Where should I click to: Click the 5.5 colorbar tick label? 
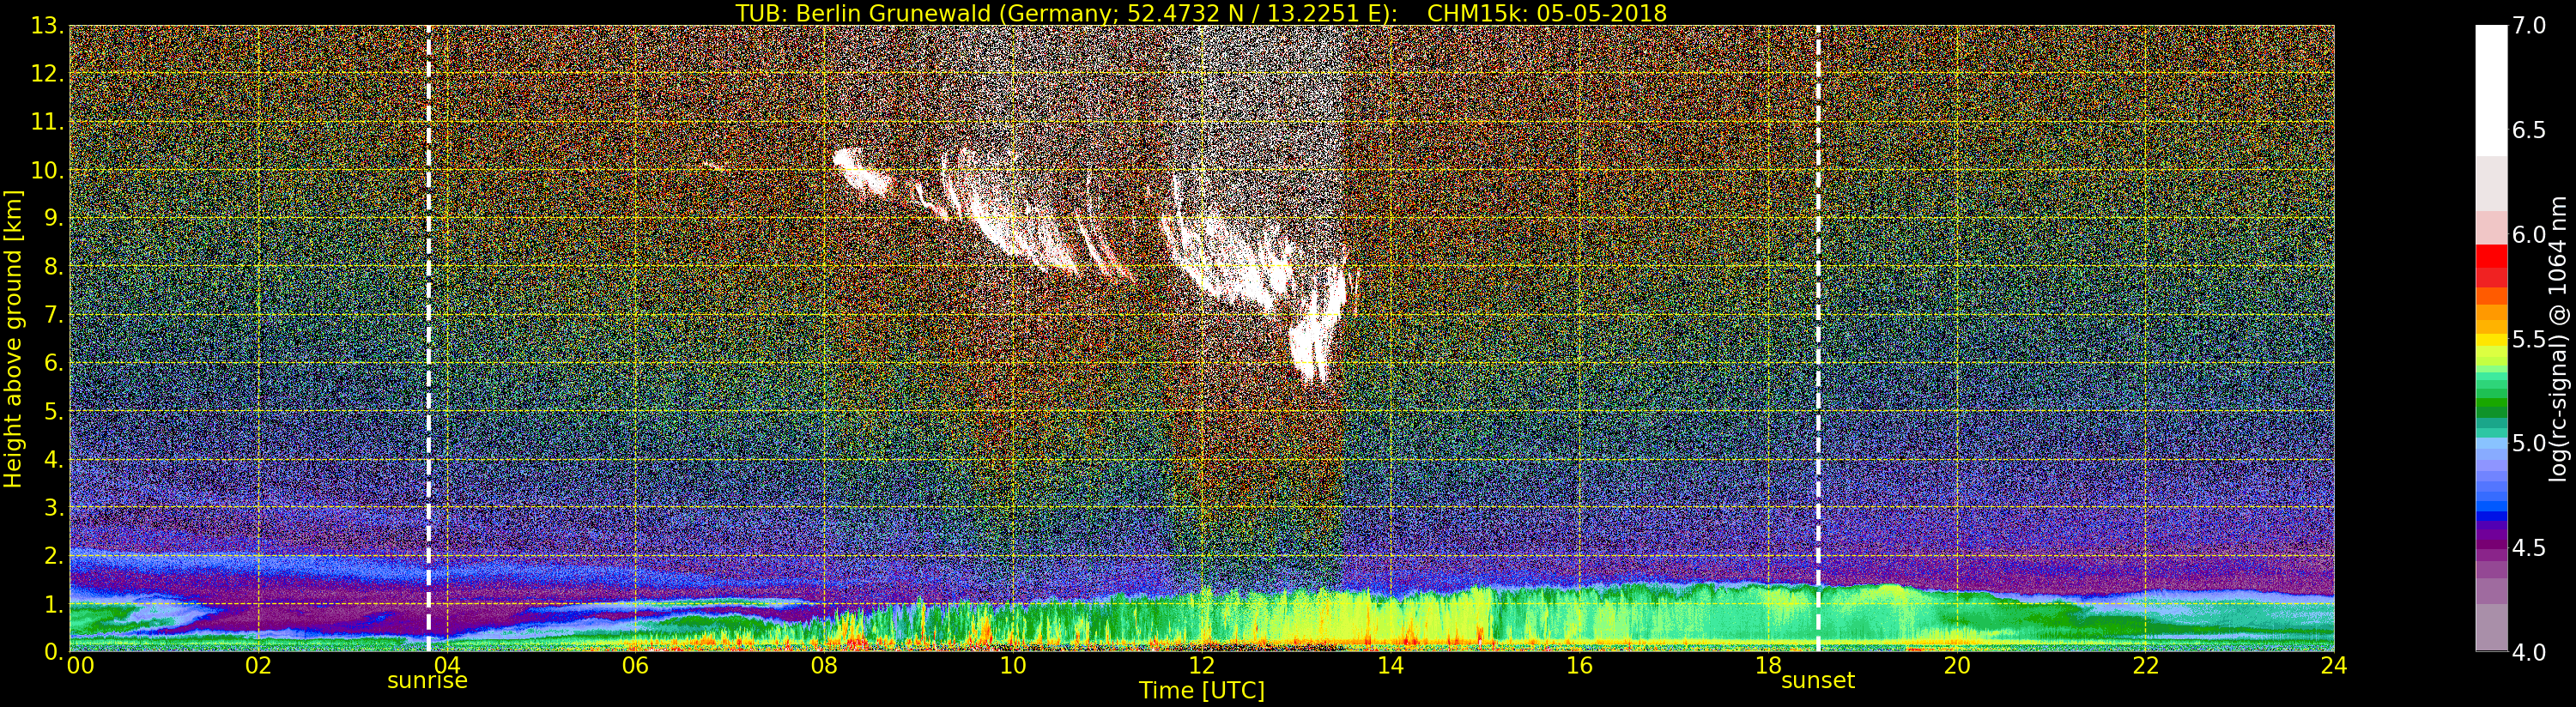tap(2529, 339)
